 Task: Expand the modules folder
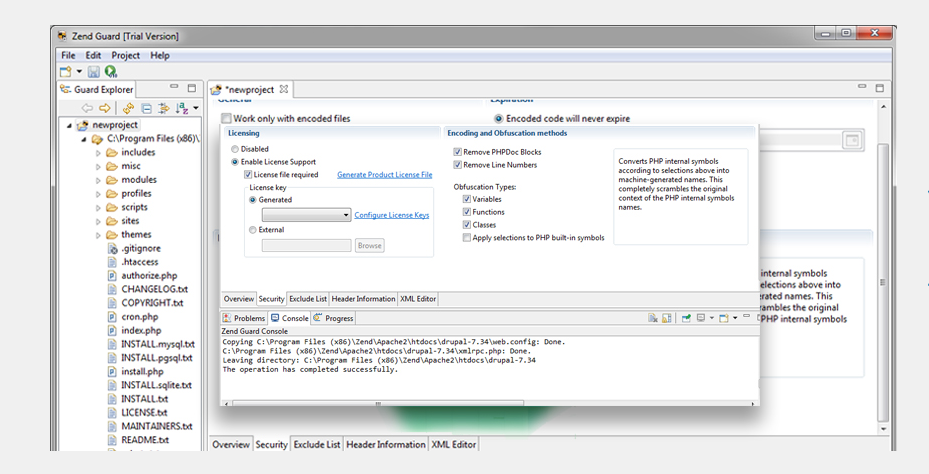point(98,180)
